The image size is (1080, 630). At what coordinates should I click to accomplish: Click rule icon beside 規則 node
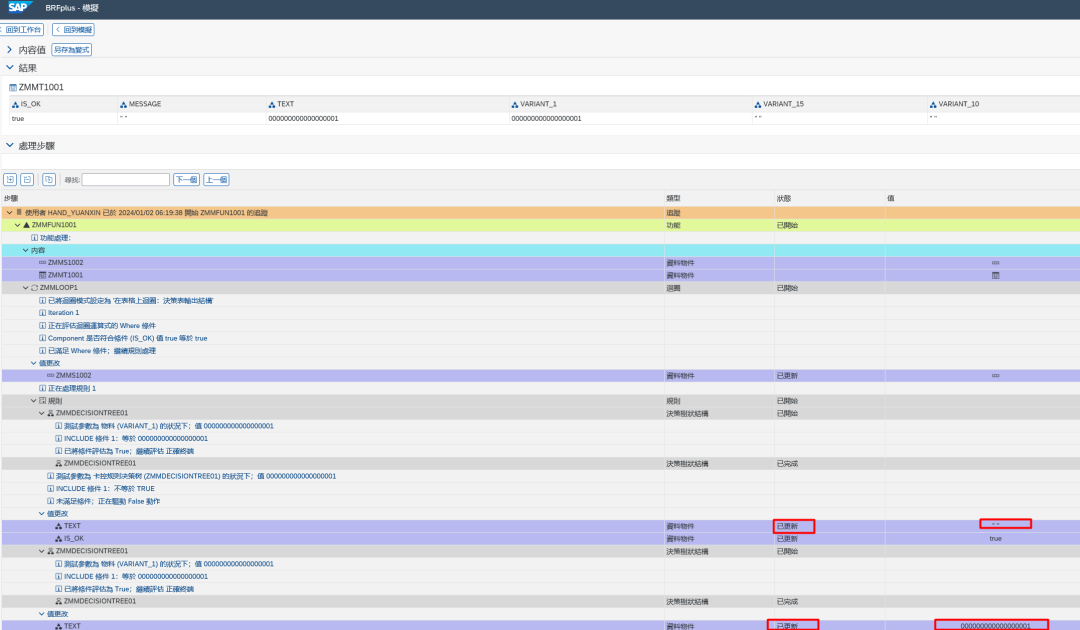43,401
